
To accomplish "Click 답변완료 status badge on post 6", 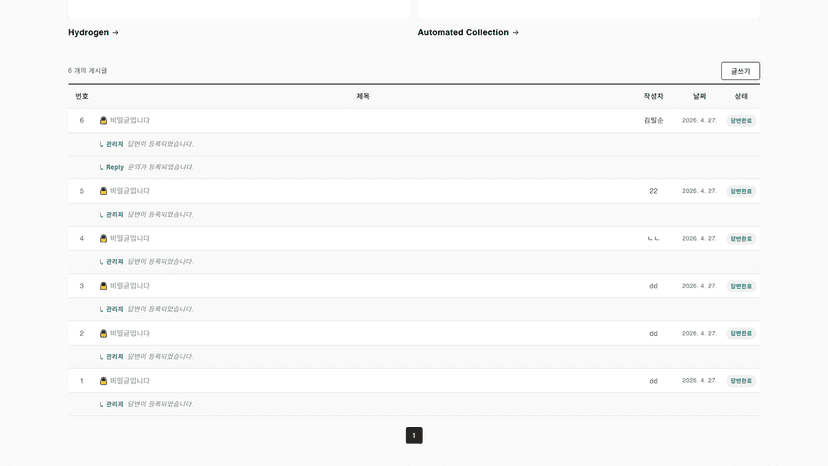I will coord(741,120).
